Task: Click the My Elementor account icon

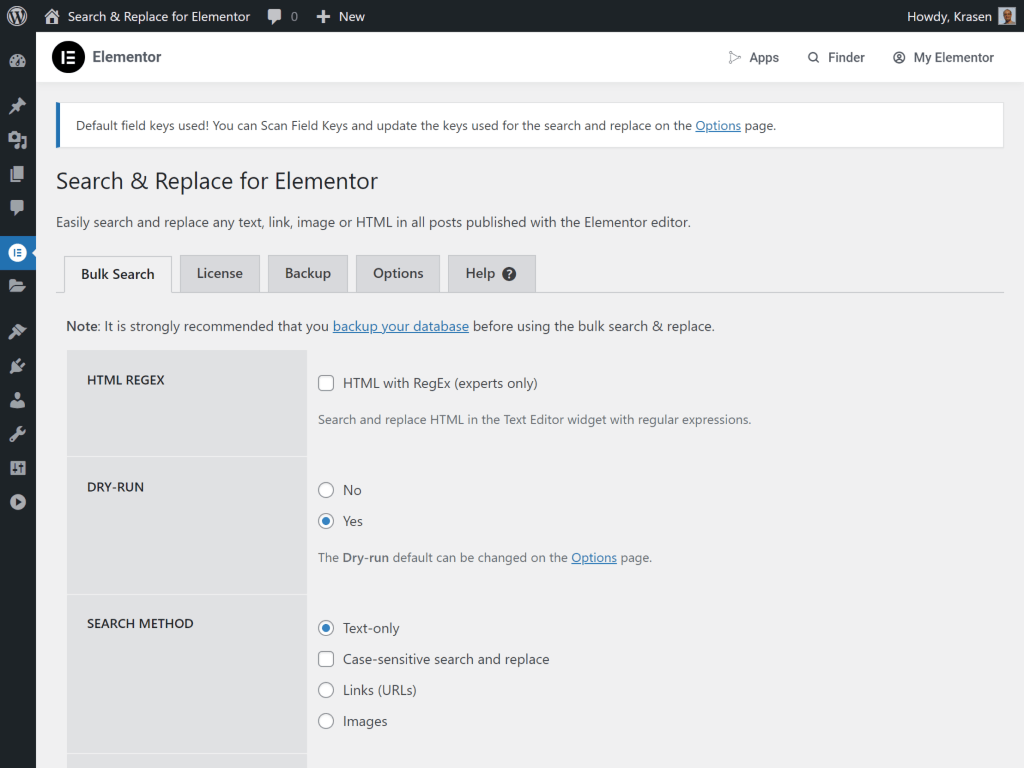Action: [899, 57]
